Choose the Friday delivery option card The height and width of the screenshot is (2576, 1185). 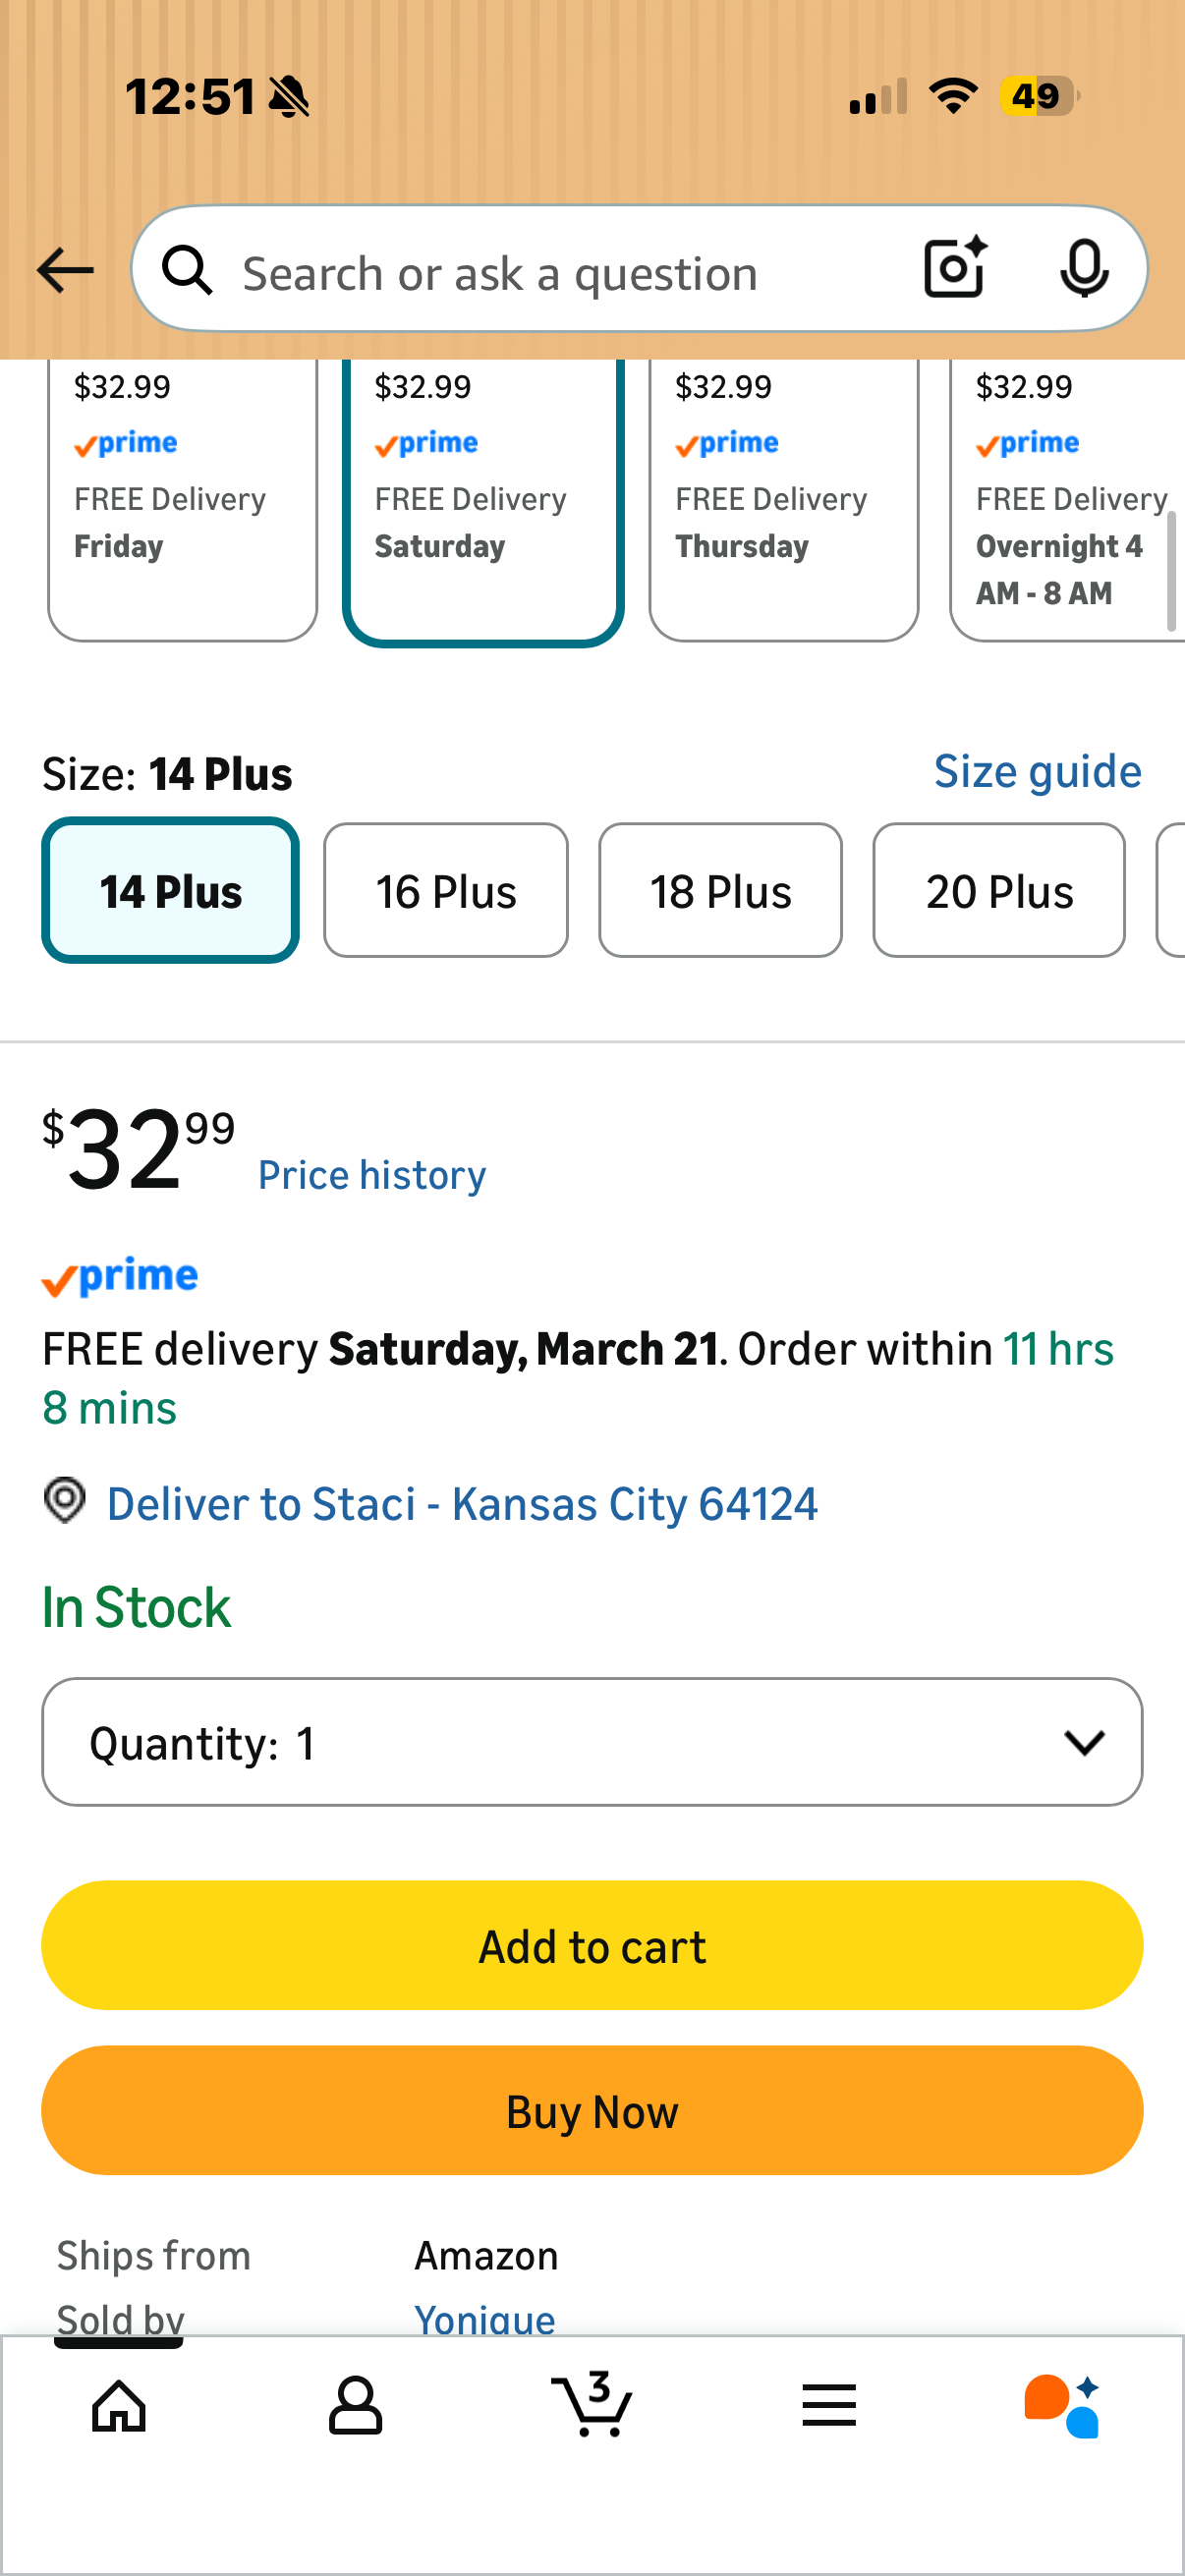click(182, 500)
